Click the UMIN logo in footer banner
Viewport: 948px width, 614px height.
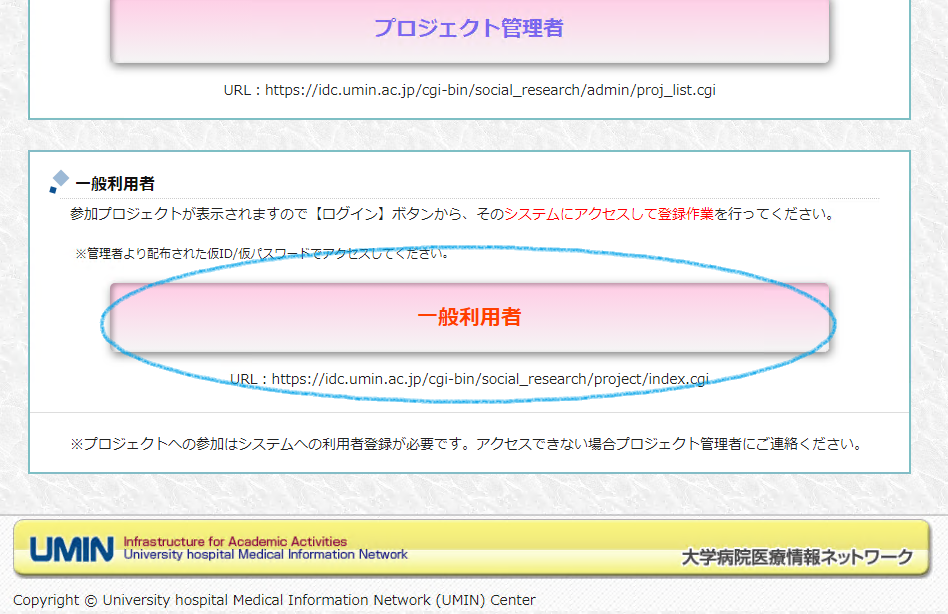pos(70,549)
